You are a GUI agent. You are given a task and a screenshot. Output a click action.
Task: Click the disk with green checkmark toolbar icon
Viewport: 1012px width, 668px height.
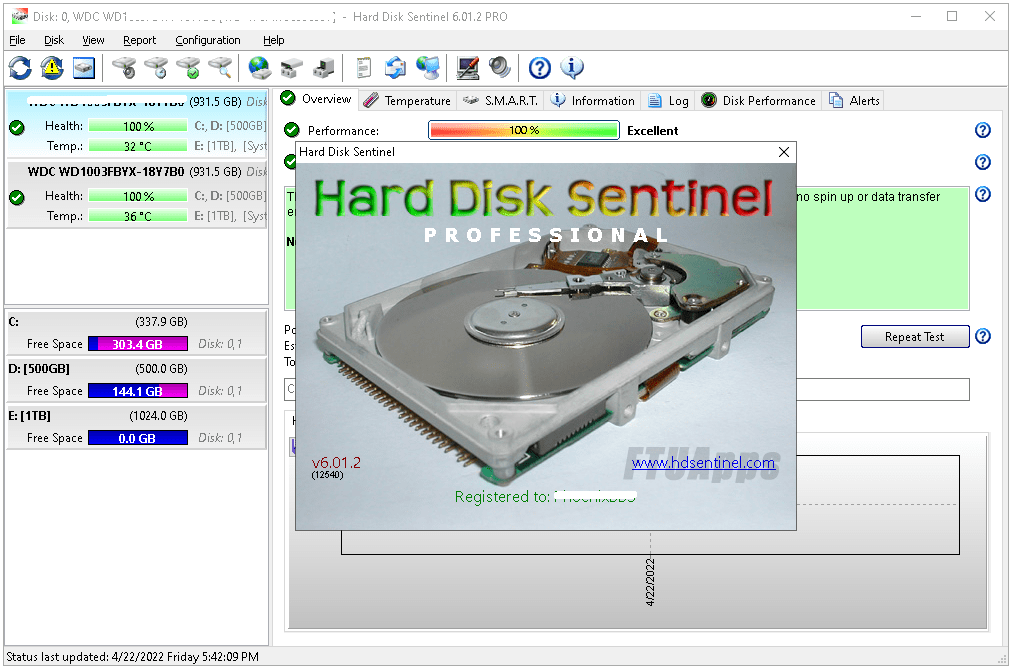point(188,67)
